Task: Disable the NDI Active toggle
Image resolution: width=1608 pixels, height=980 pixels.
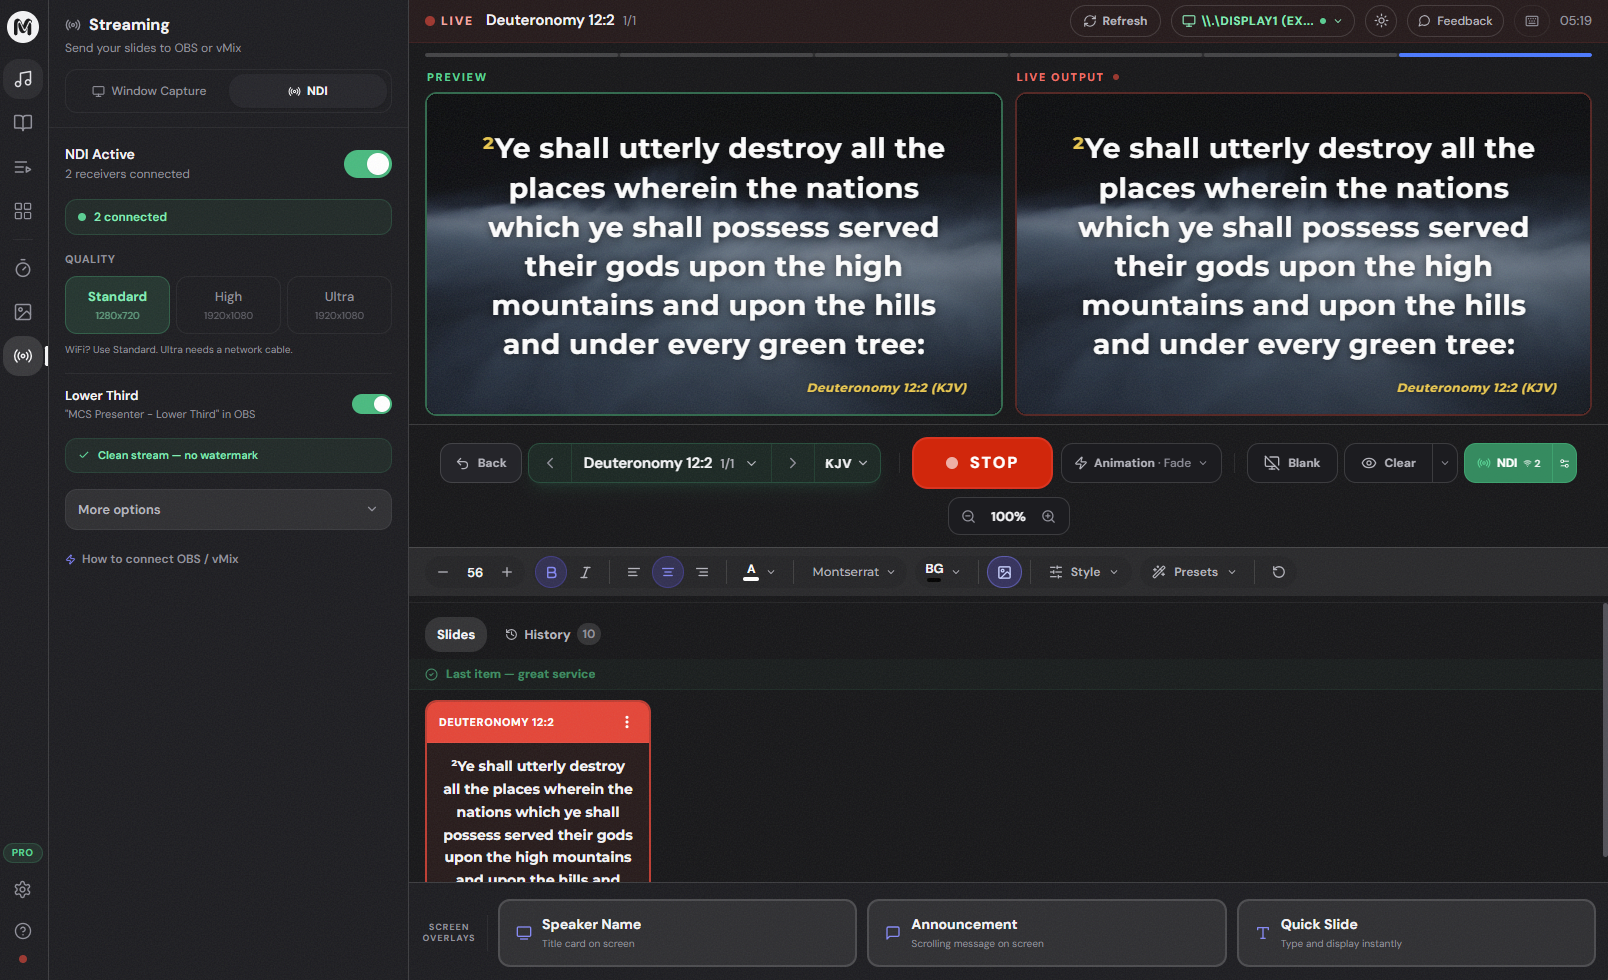Action: tap(368, 163)
